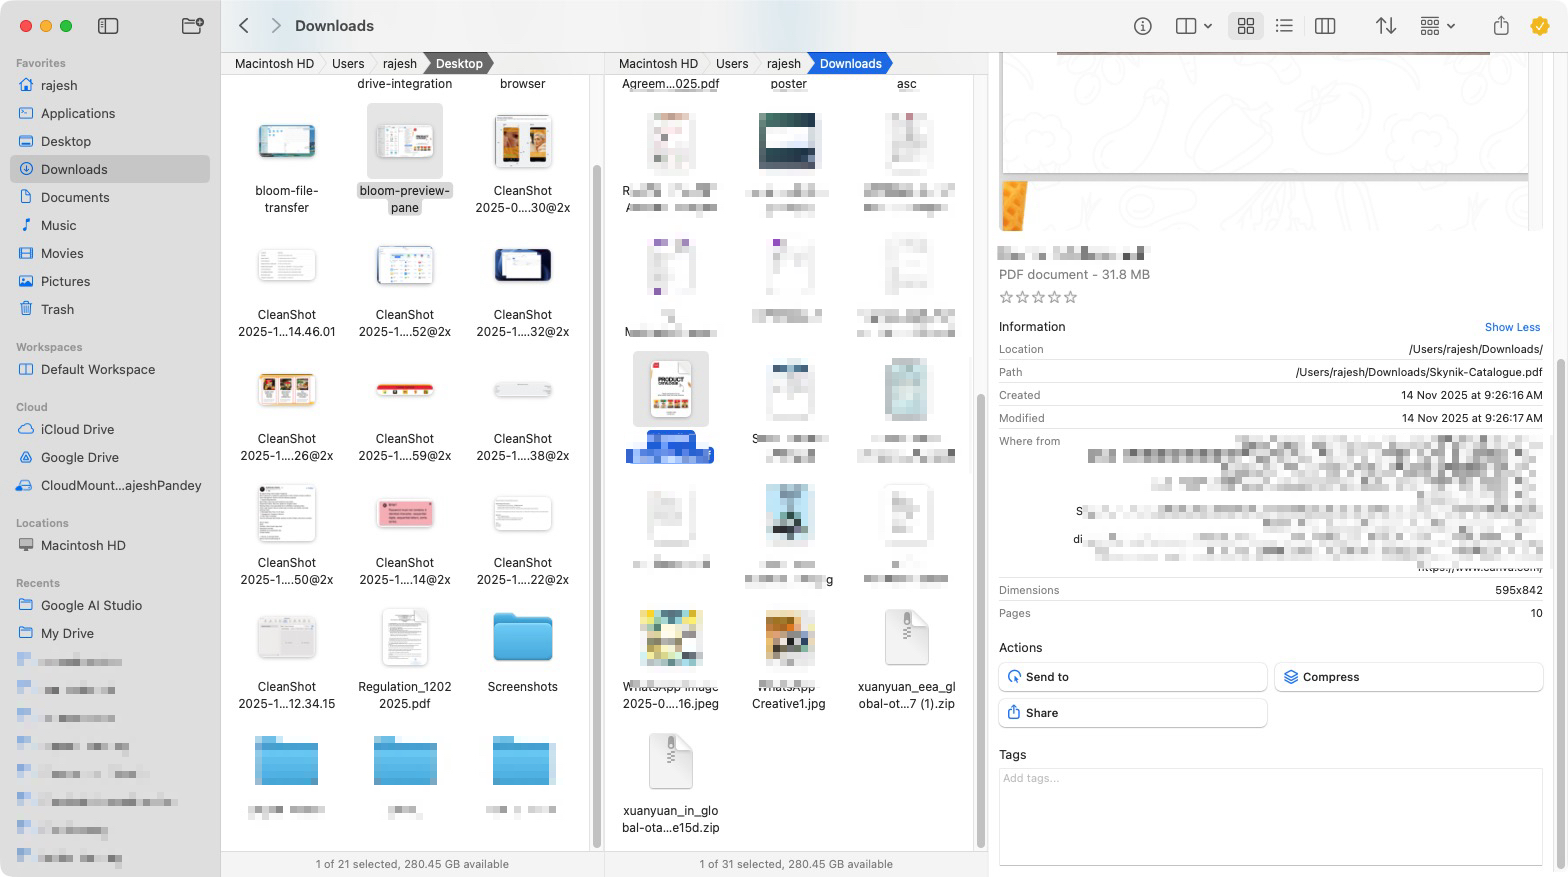Open the dual-pane layout dropdown
1568x877 pixels.
coord(1193,26)
